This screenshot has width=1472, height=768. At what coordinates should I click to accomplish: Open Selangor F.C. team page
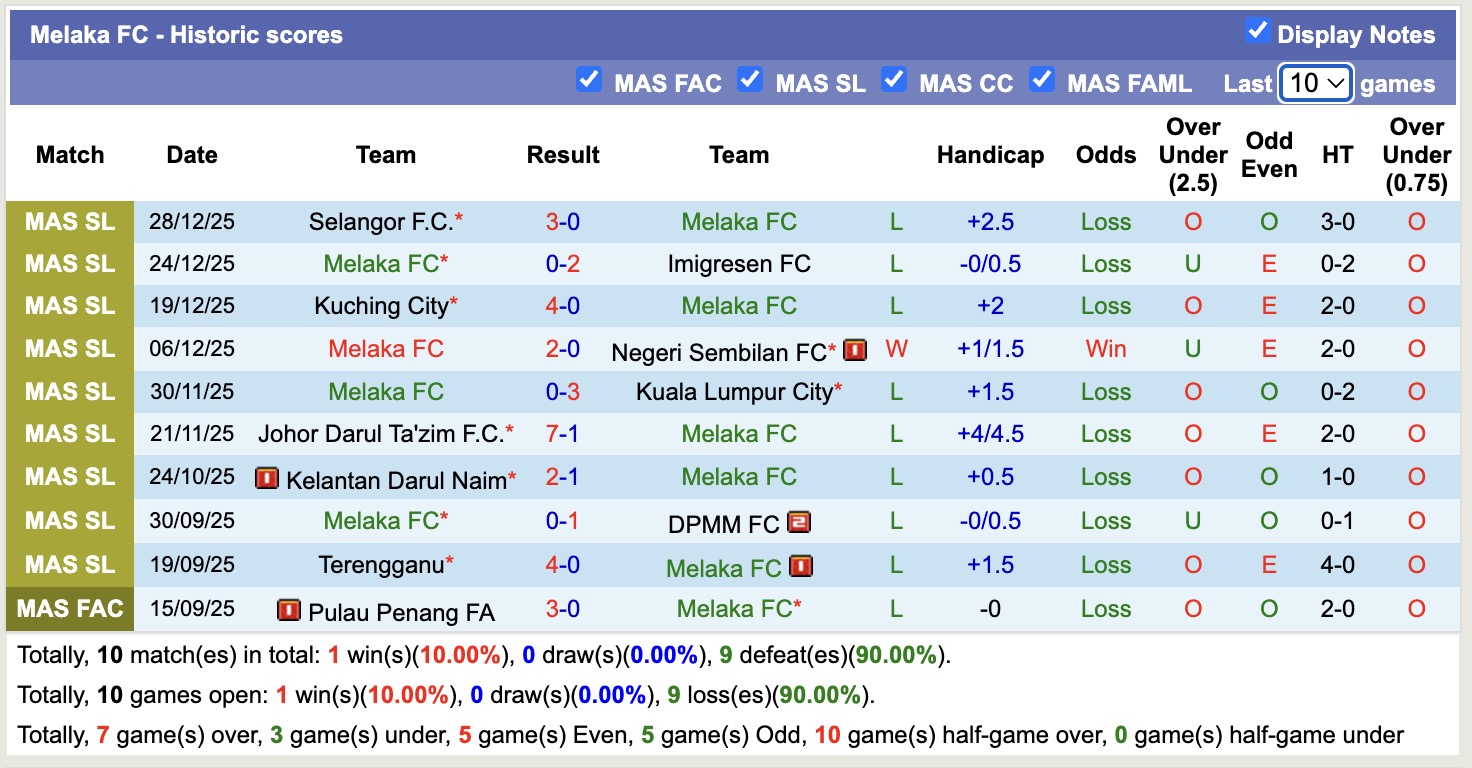click(x=381, y=222)
